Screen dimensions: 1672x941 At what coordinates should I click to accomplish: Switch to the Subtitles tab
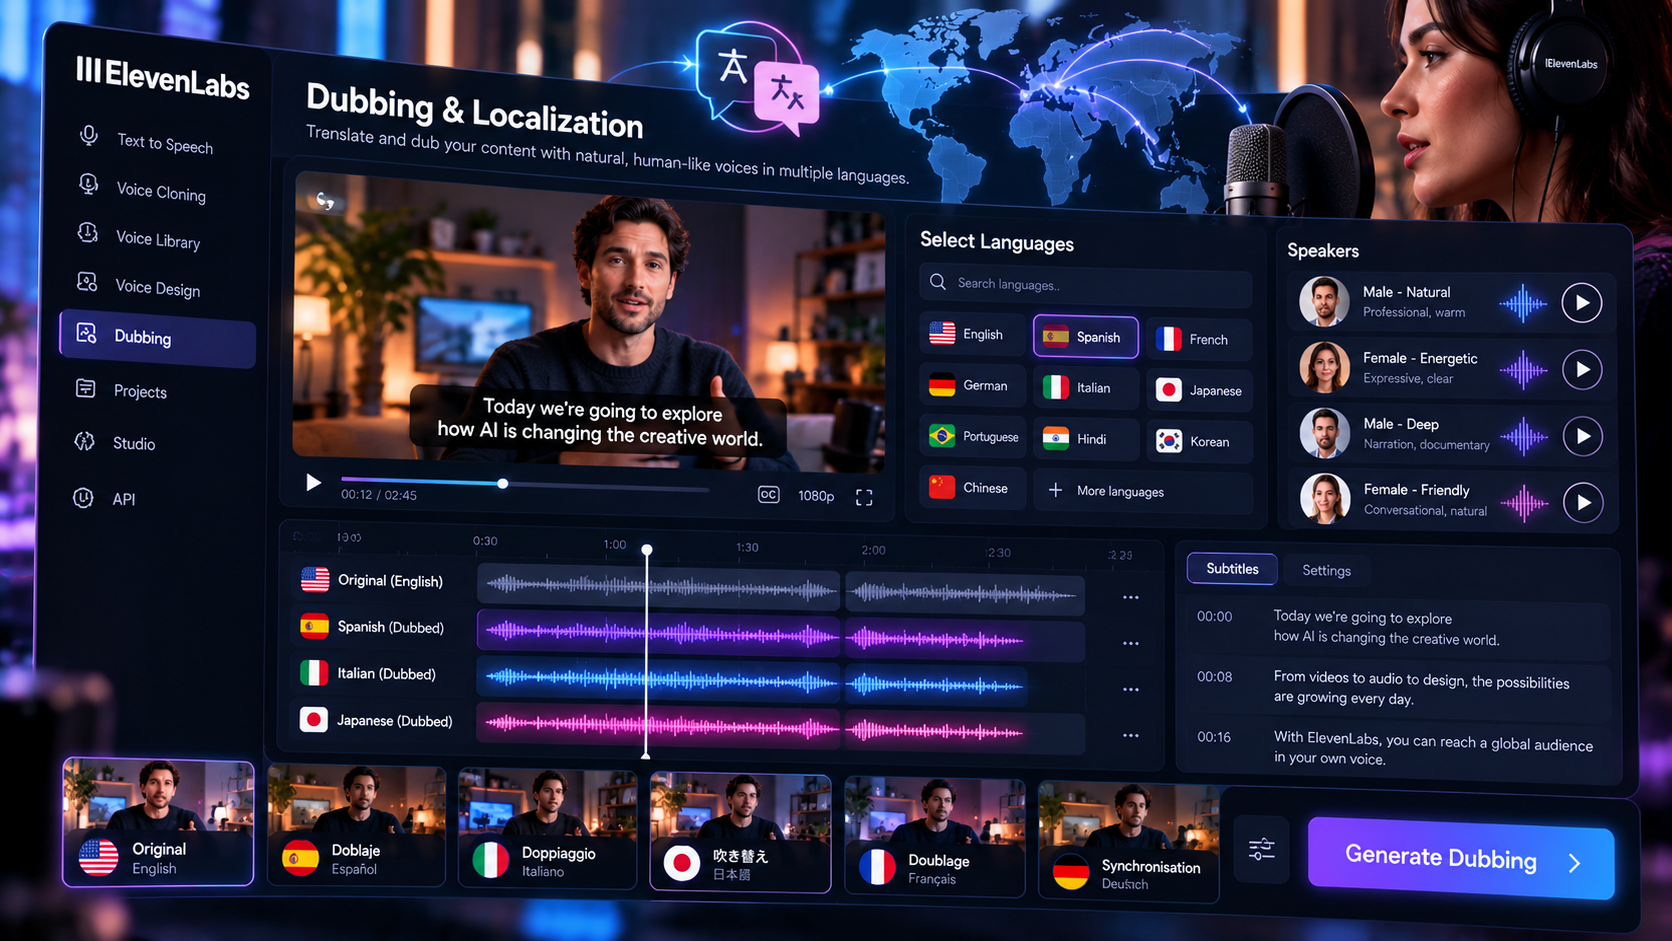[1232, 568]
